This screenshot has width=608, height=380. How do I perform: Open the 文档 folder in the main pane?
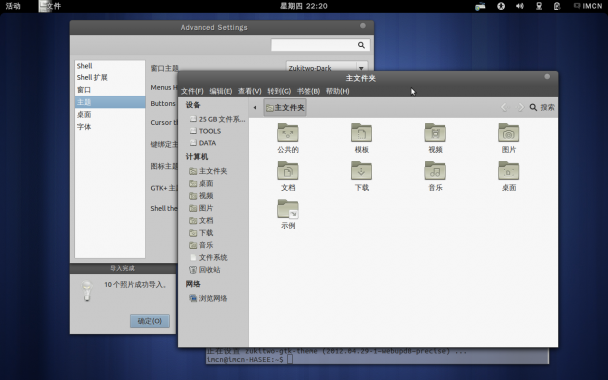tap(288, 171)
